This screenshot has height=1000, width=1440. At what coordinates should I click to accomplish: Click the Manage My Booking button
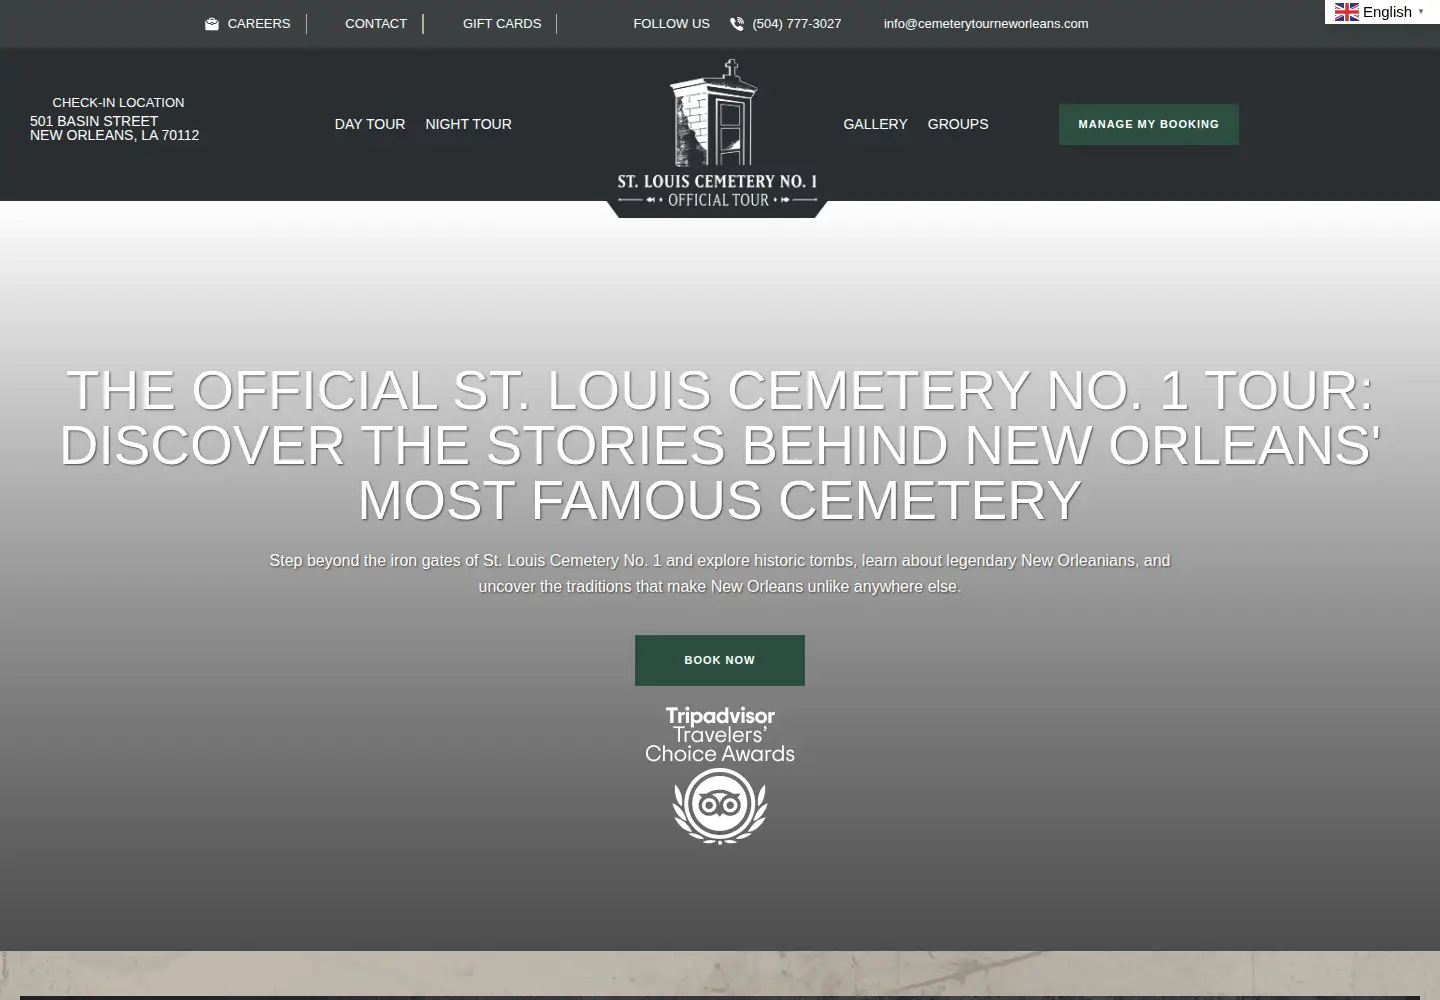[x=1149, y=124]
